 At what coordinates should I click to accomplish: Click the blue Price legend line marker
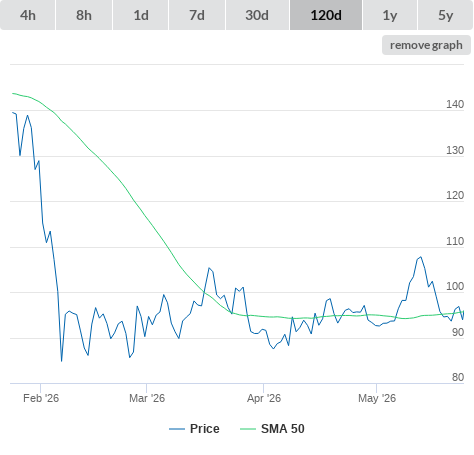[x=177, y=429]
